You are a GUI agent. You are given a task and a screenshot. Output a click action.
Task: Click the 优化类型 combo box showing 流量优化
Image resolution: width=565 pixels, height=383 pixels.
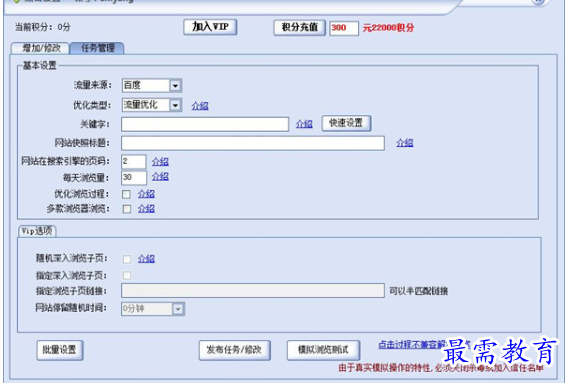click(152, 105)
